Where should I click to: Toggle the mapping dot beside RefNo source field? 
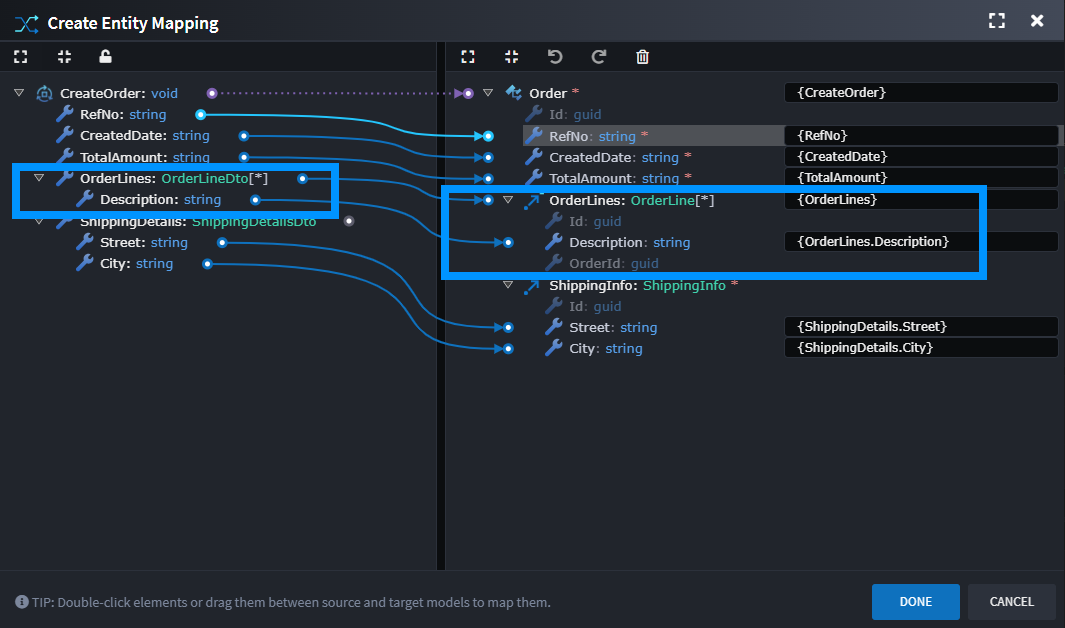click(x=200, y=114)
